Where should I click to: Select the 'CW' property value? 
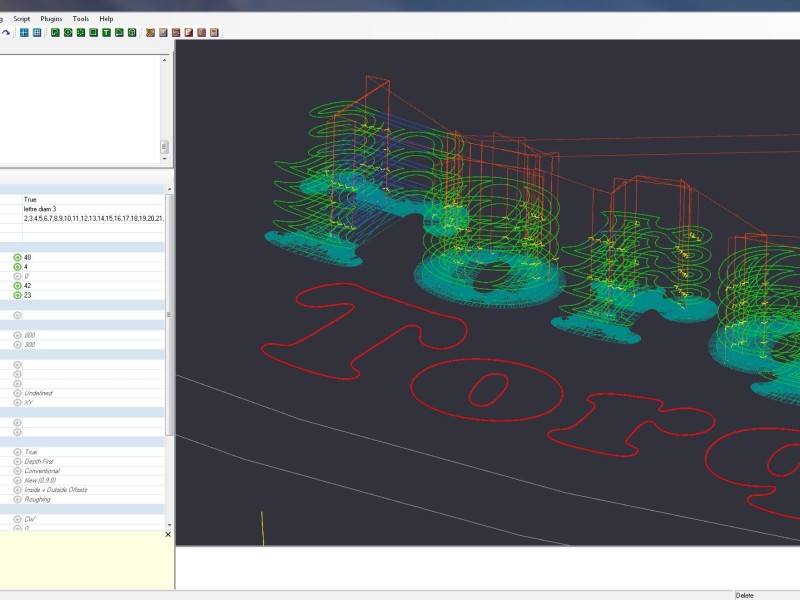coord(30,519)
